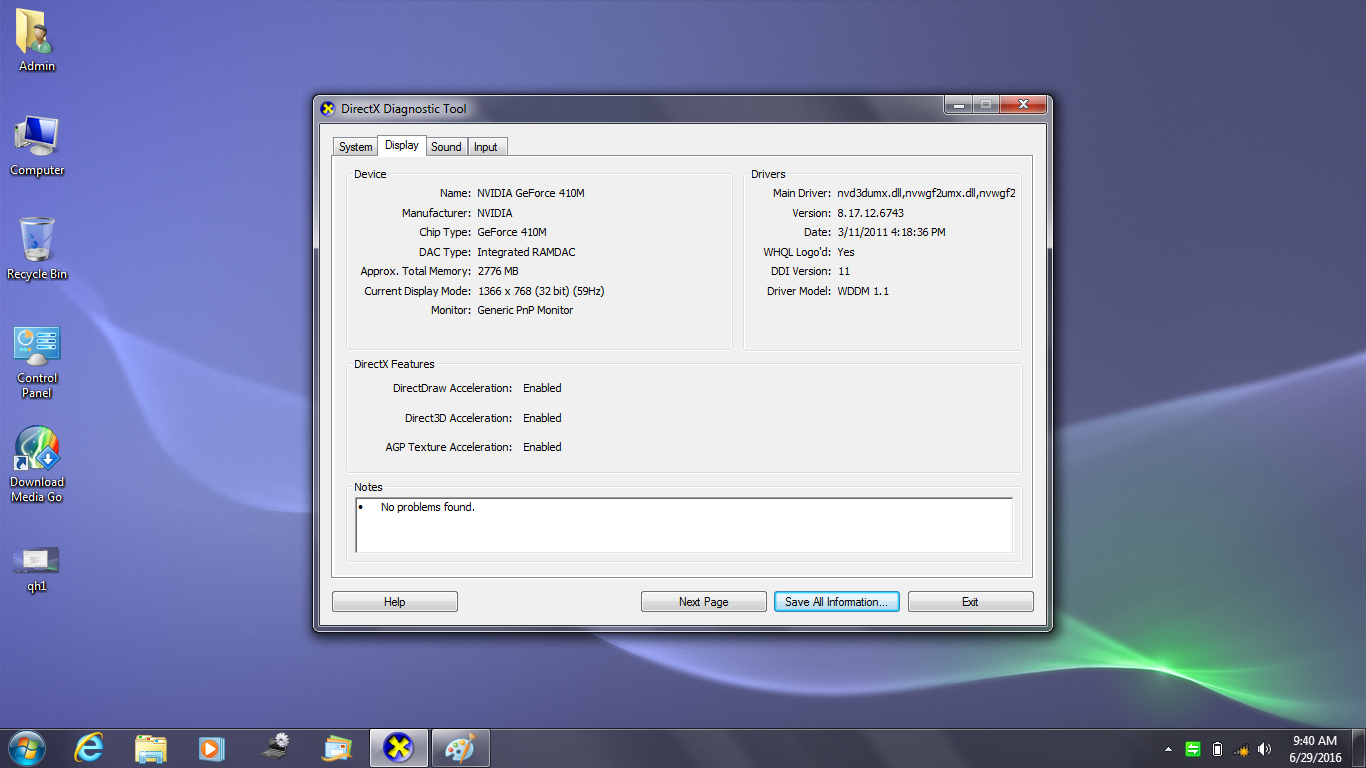Click '1366 x 768 (32 bit) (59Hz)' text
Viewport: 1366px width, 768px height.
(541, 291)
